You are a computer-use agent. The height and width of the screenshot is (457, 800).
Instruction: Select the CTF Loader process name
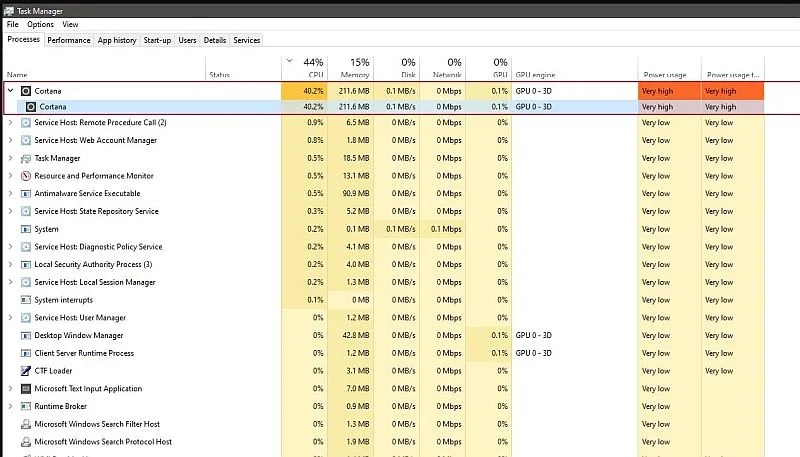pos(53,371)
